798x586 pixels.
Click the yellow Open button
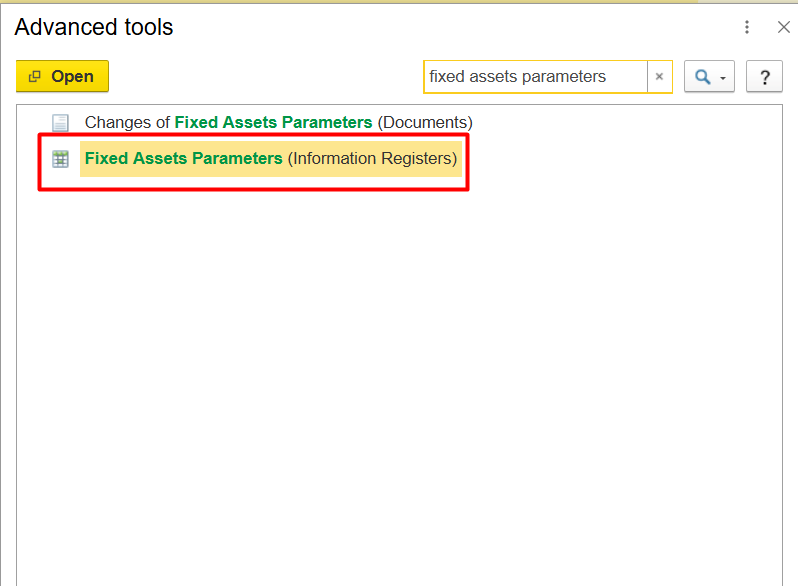tap(62, 76)
